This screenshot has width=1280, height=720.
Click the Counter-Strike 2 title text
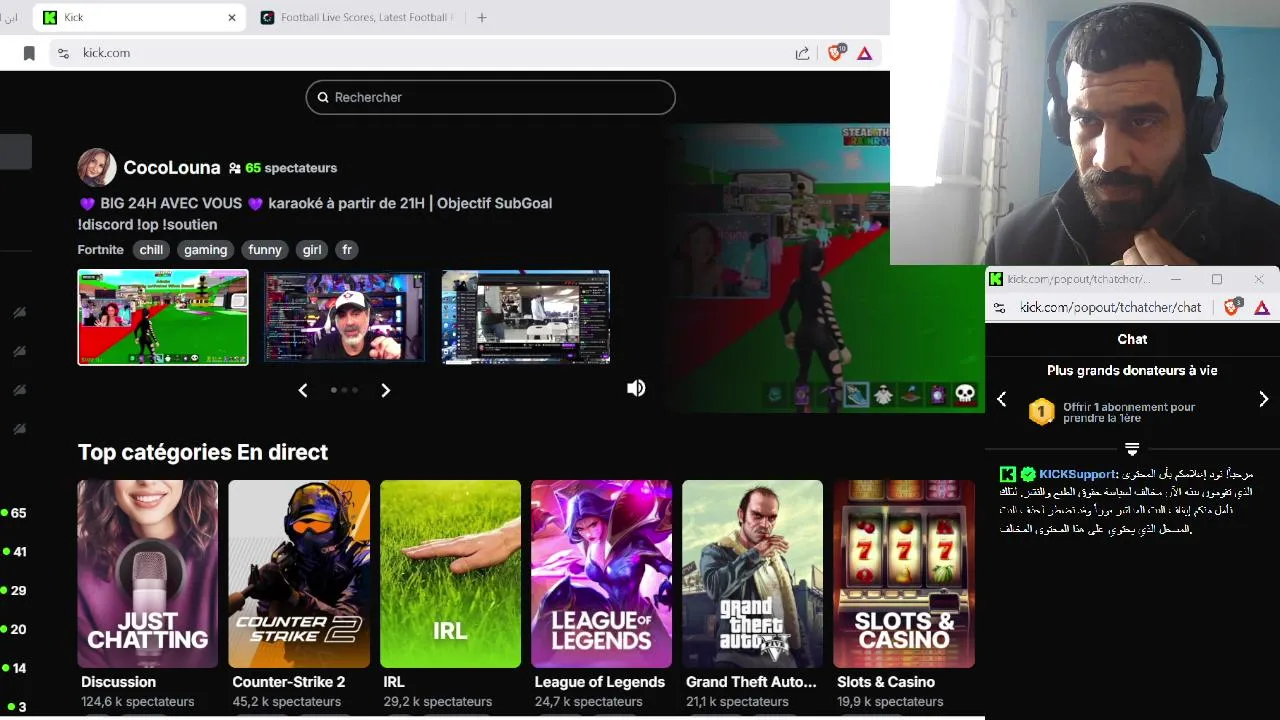tap(289, 682)
